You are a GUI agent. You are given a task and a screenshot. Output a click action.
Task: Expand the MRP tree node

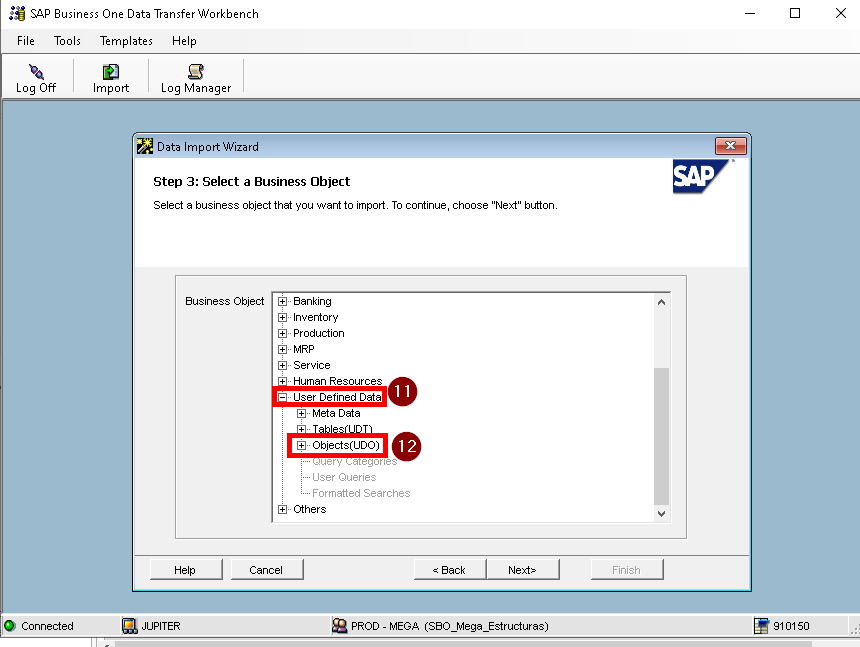pyautogui.click(x=282, y=349)
